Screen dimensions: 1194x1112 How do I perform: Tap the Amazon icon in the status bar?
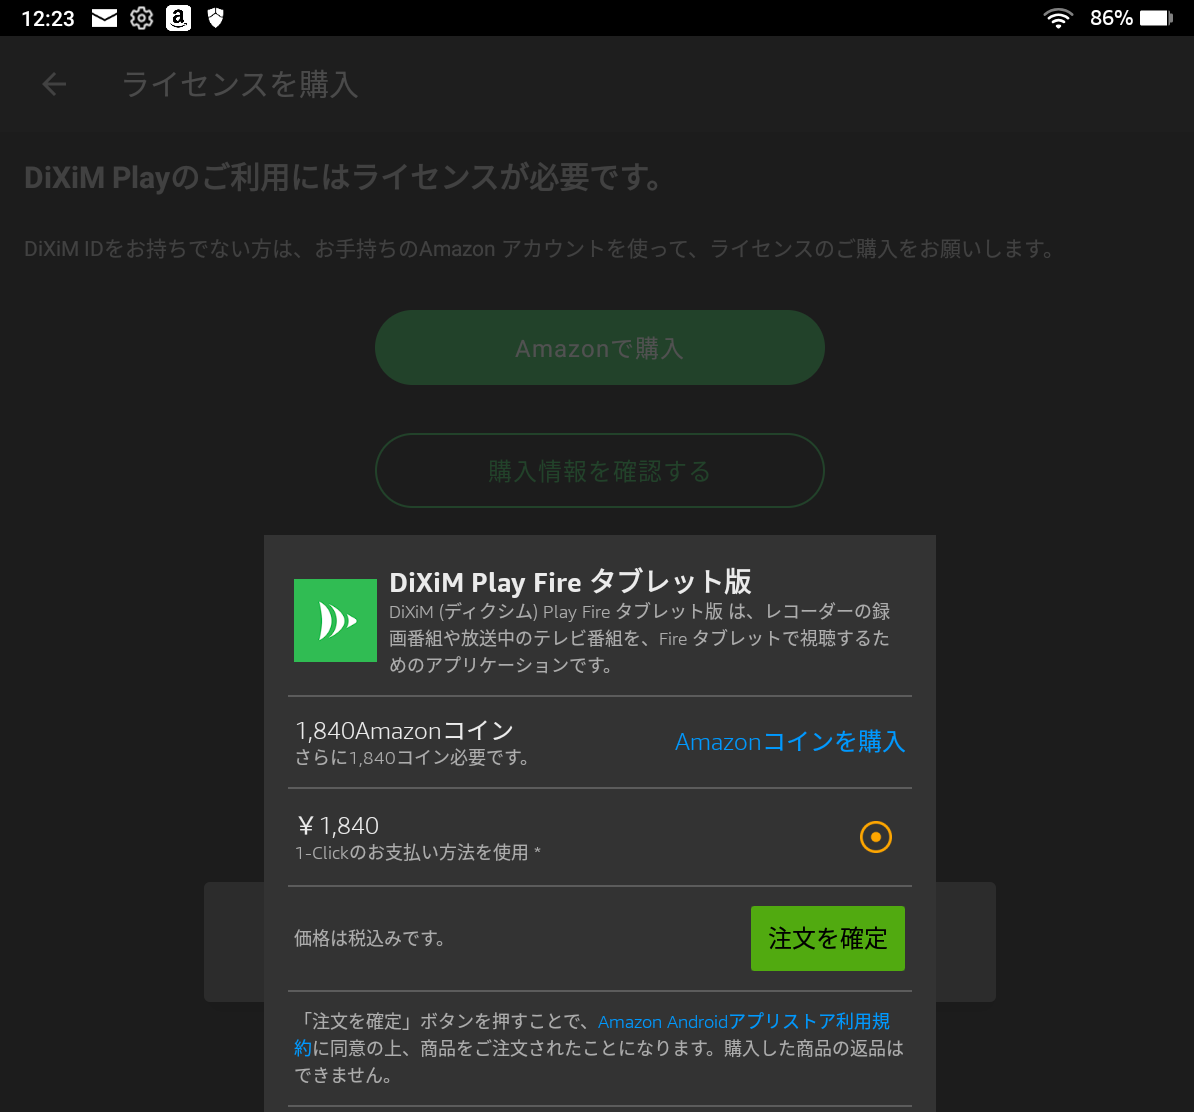point(178,17)
